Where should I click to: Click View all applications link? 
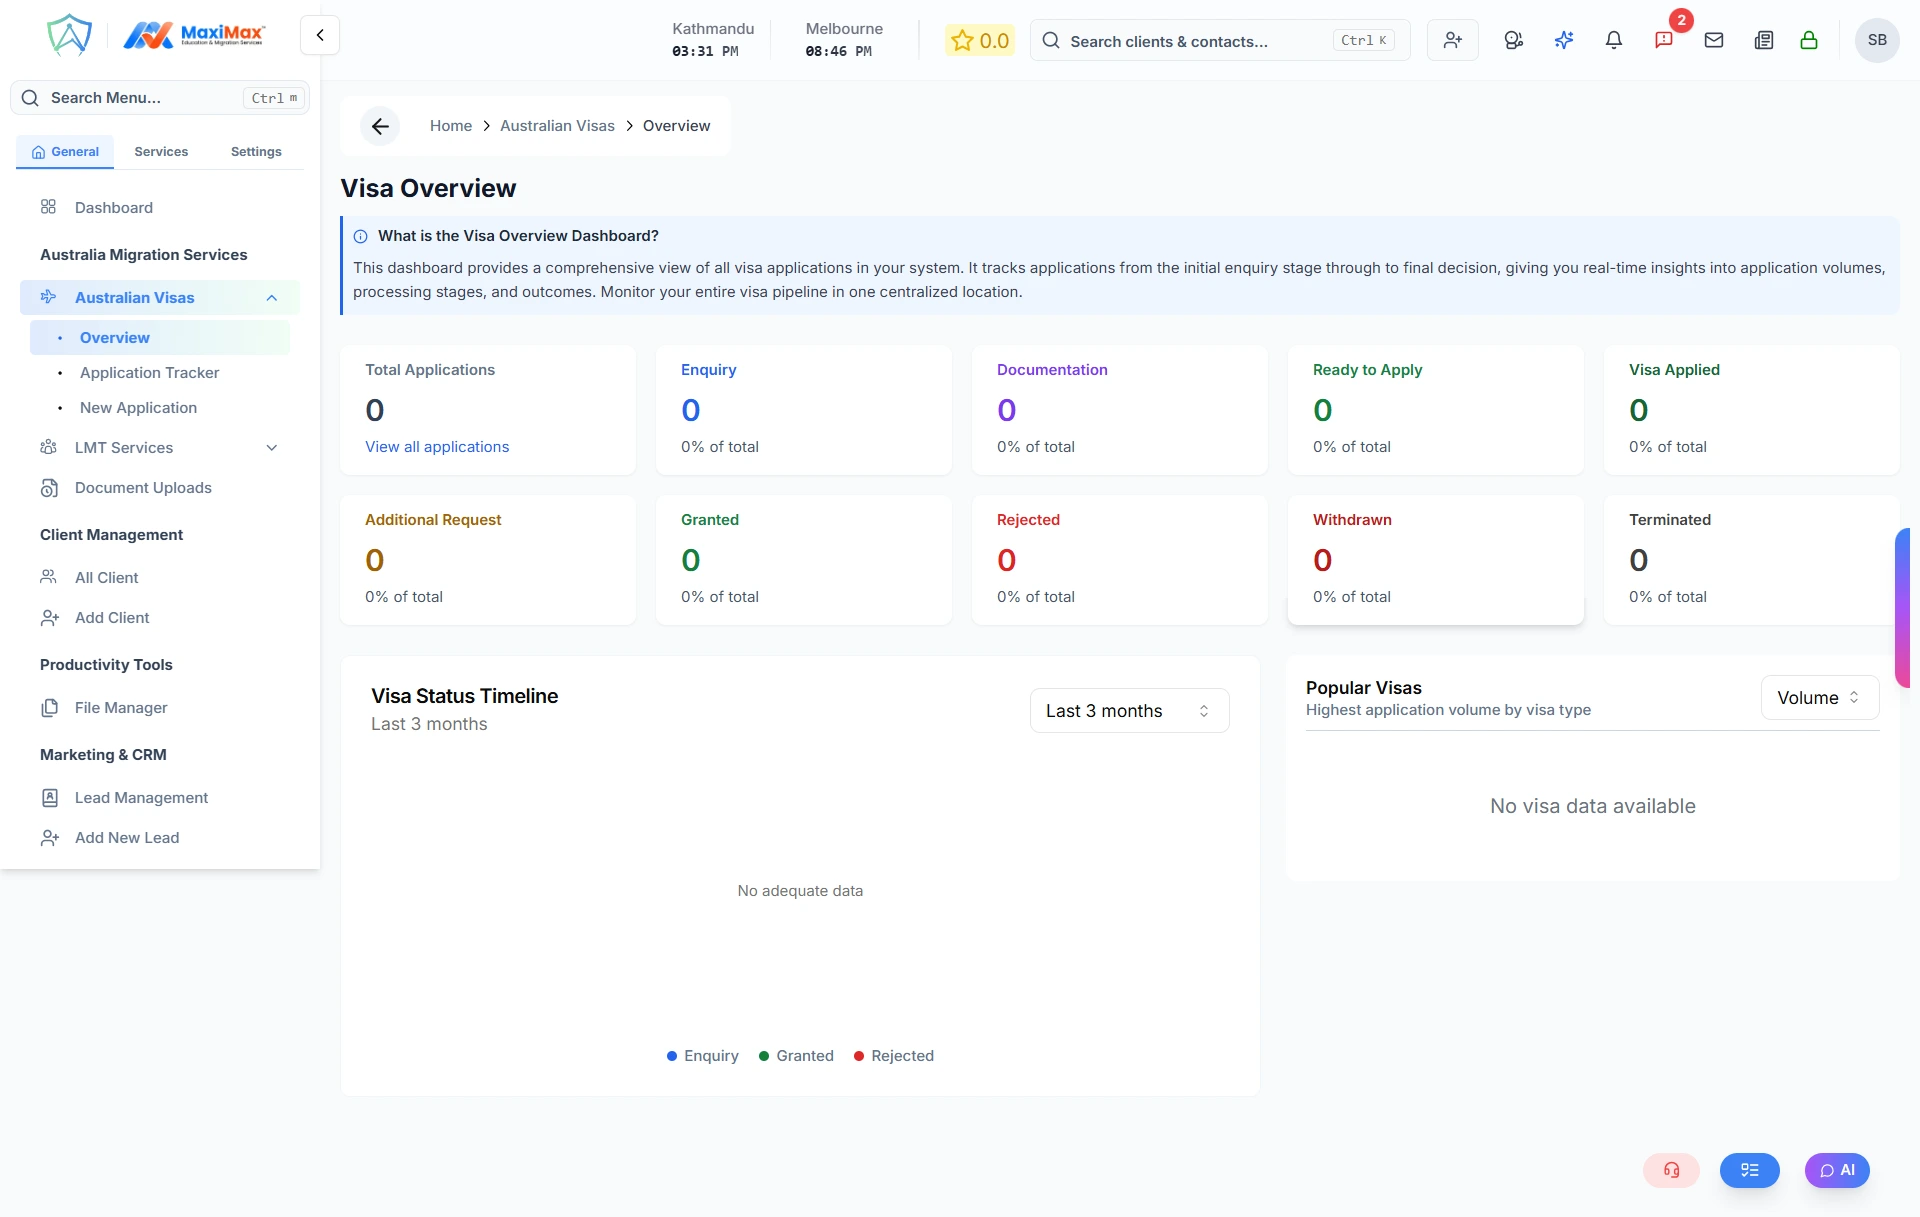pyautogui.click(x=437, y=447)
